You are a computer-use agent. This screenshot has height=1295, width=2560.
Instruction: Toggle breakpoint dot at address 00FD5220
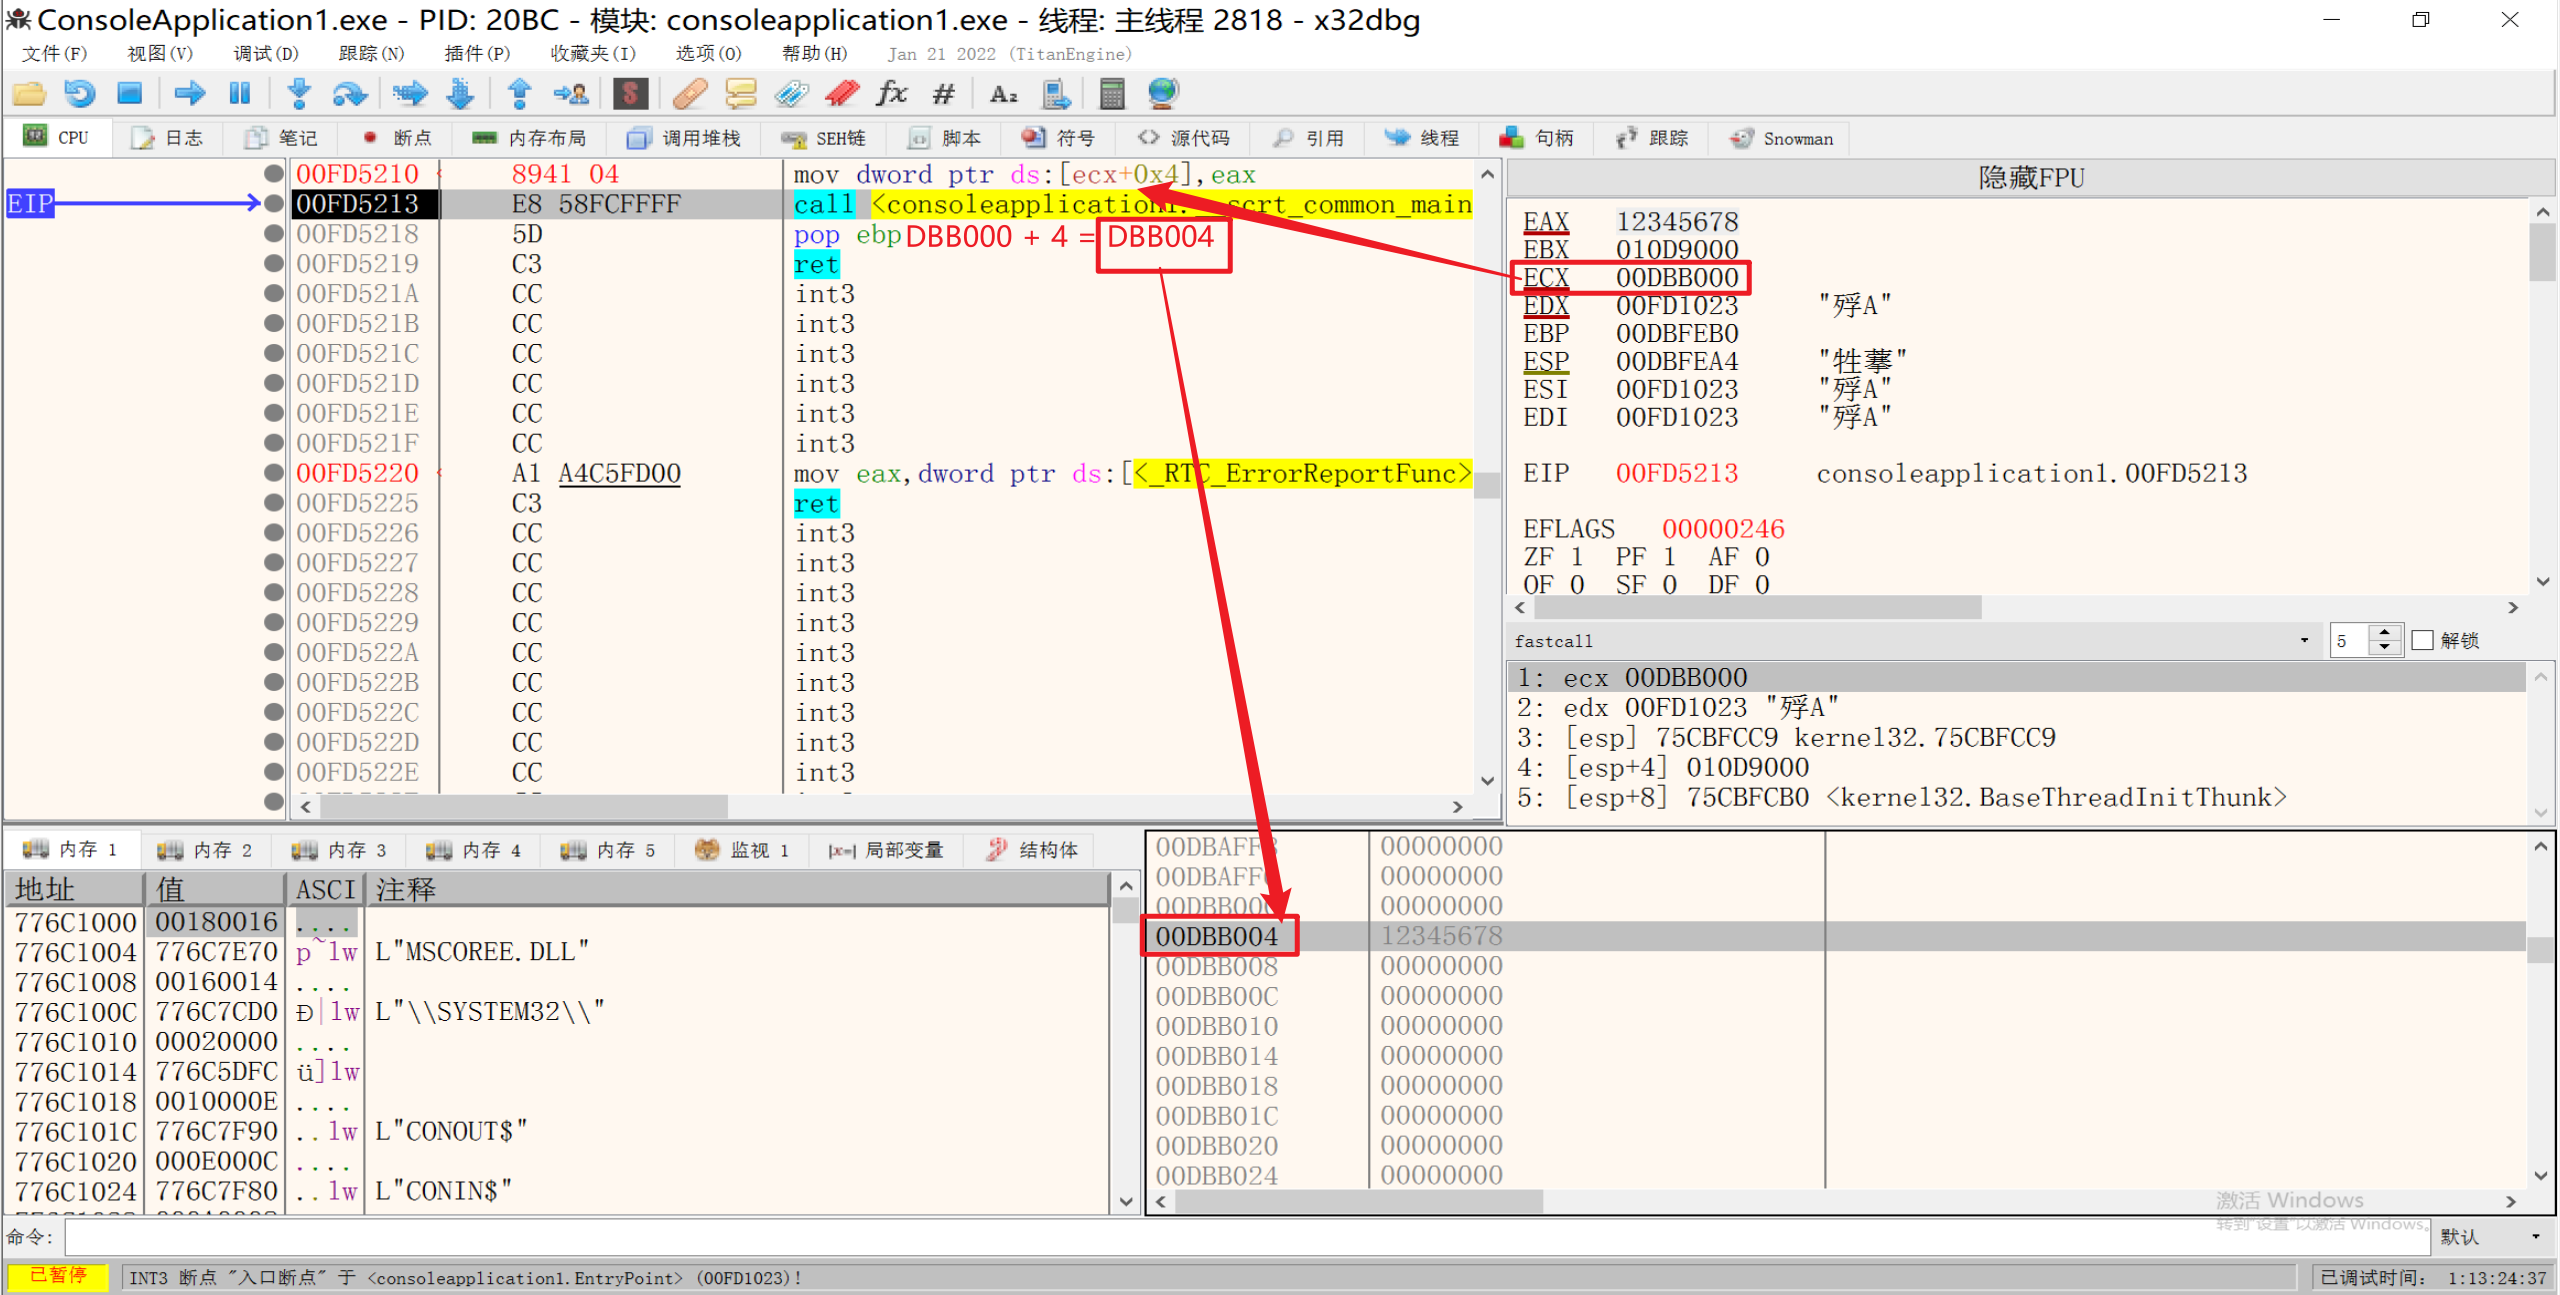[x=273, y=473]
